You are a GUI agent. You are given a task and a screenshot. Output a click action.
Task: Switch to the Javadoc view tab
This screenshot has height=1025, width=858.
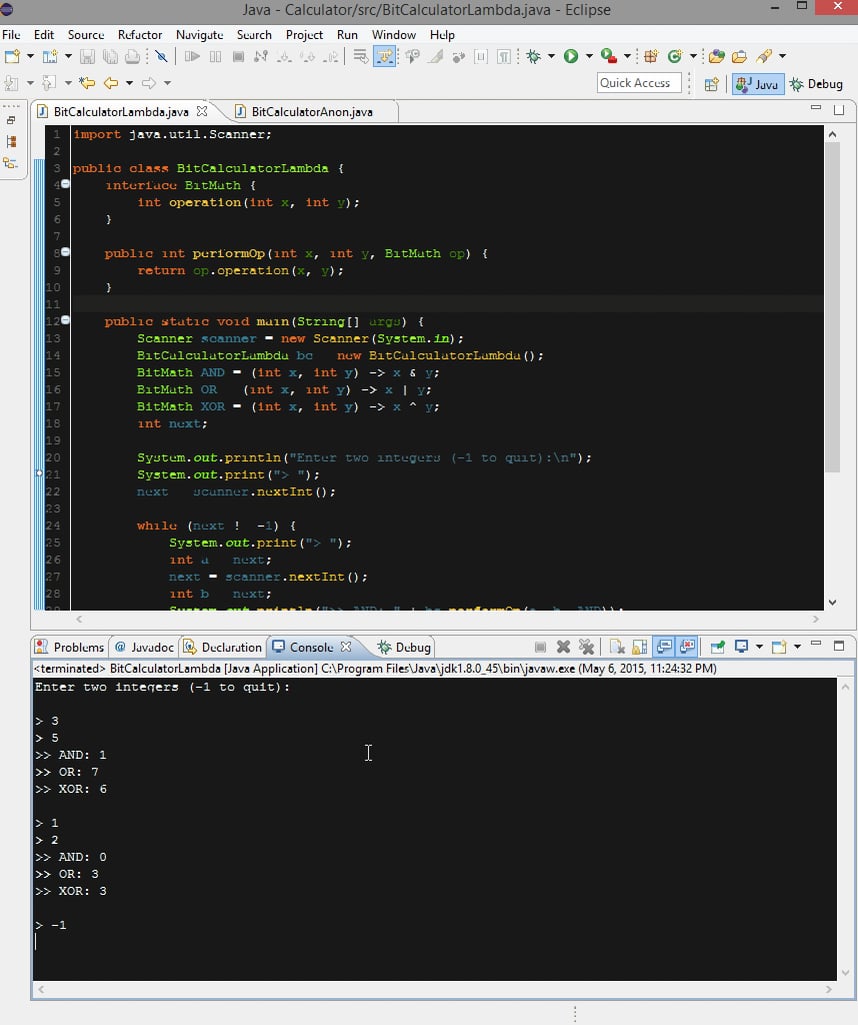(x=144, y=647)
